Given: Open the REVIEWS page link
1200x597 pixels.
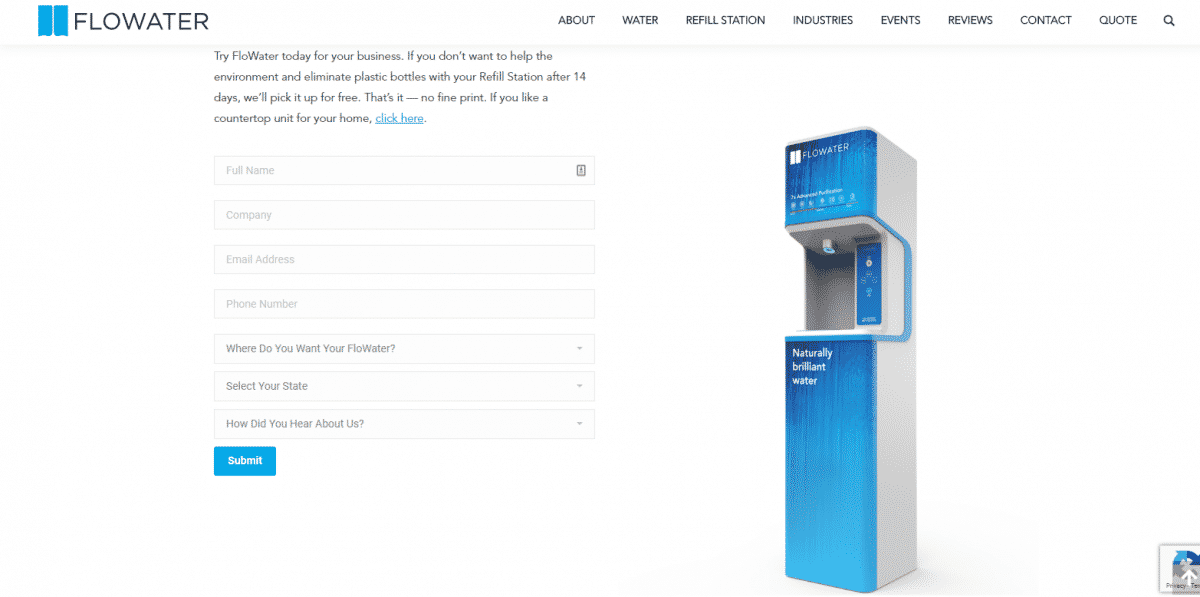Looking at the screenshot, I should pos(970,20).
